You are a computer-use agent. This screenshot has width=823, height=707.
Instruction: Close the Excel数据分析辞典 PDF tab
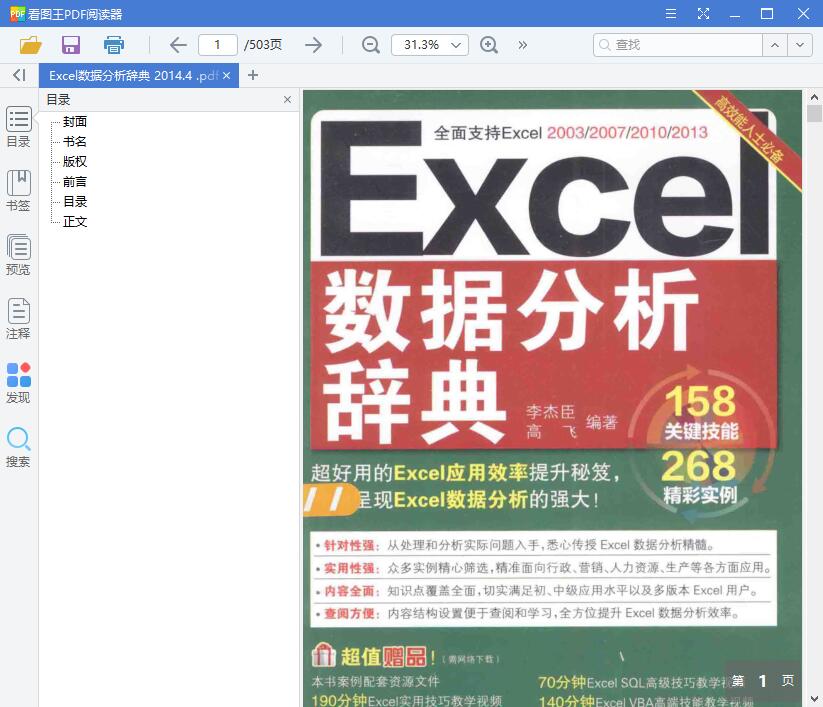[x=227, y=76]
